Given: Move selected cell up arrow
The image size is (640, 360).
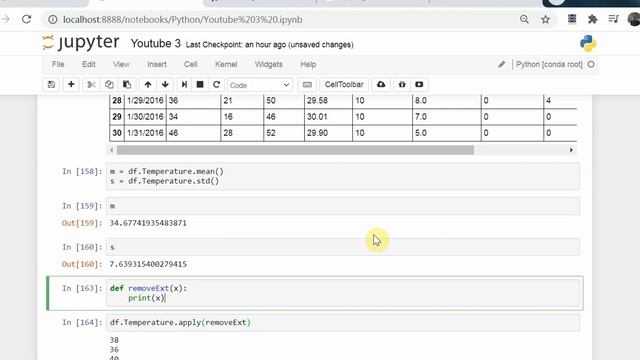Looking at the screenshot, I should (x=148, y=84).
